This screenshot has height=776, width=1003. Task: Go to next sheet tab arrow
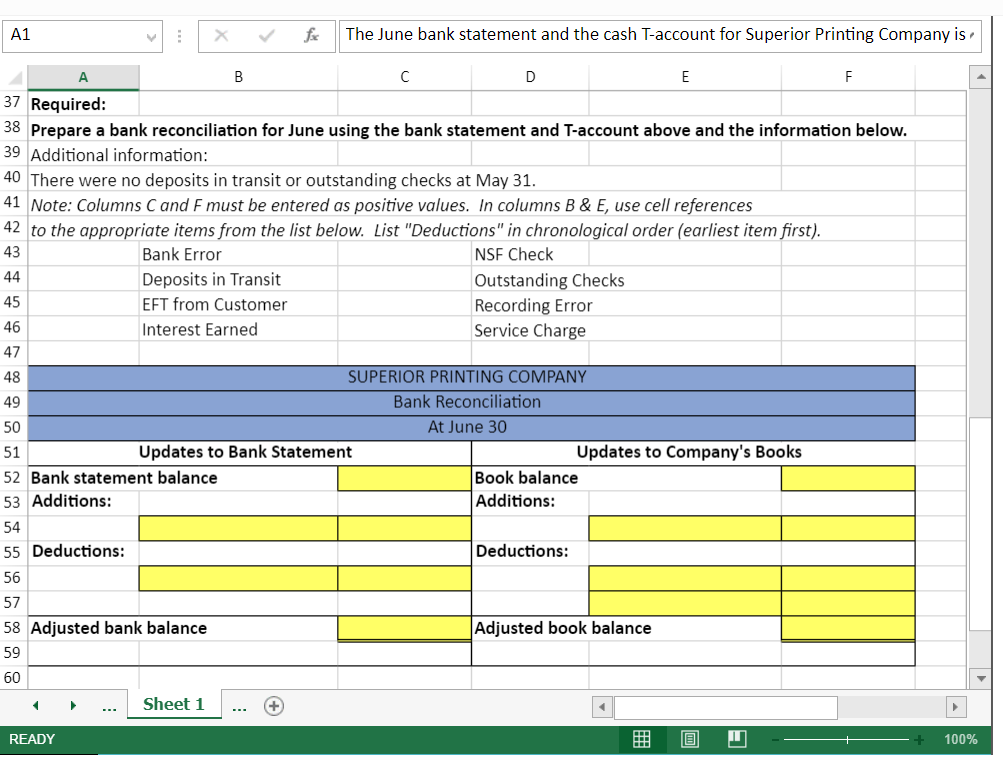pos(73,706)
